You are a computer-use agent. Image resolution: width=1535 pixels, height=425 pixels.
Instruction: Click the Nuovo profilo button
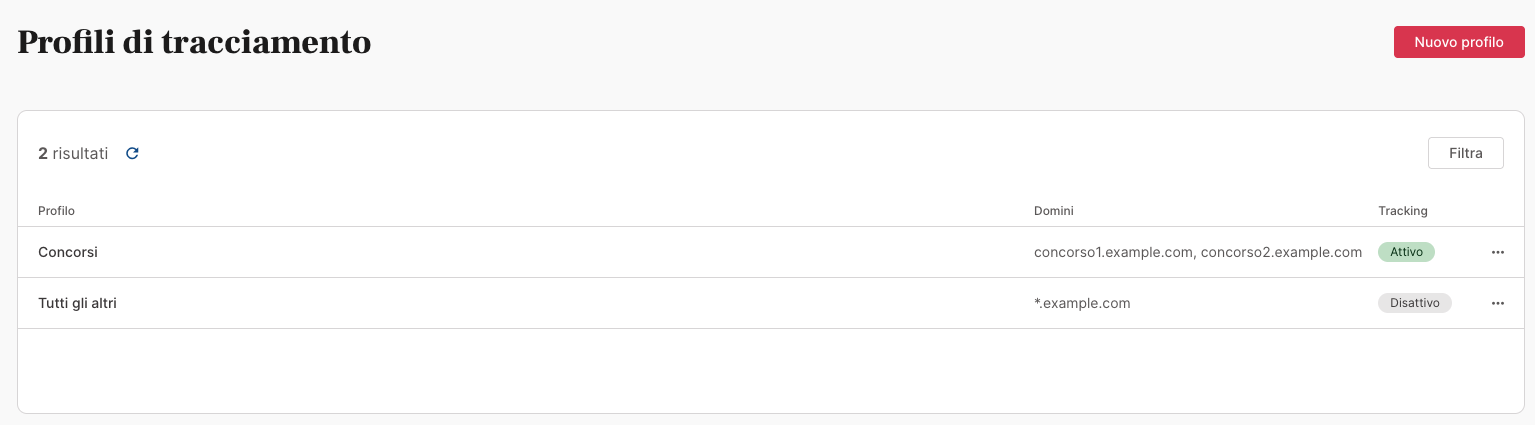click(1459, 42)
